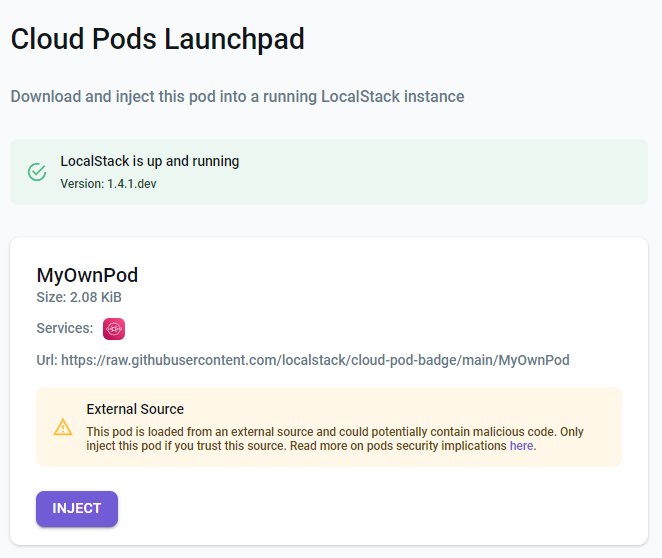662x558 pixels.
Task: Click the 'Cloud Pods Launchpad' heading
Action: point(157,39)
